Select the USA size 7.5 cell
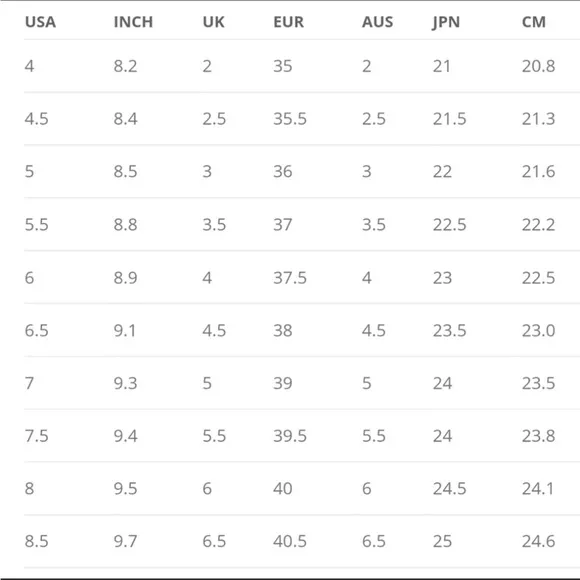The height and width of the screenshot is (580, 580). click(37, 436)
